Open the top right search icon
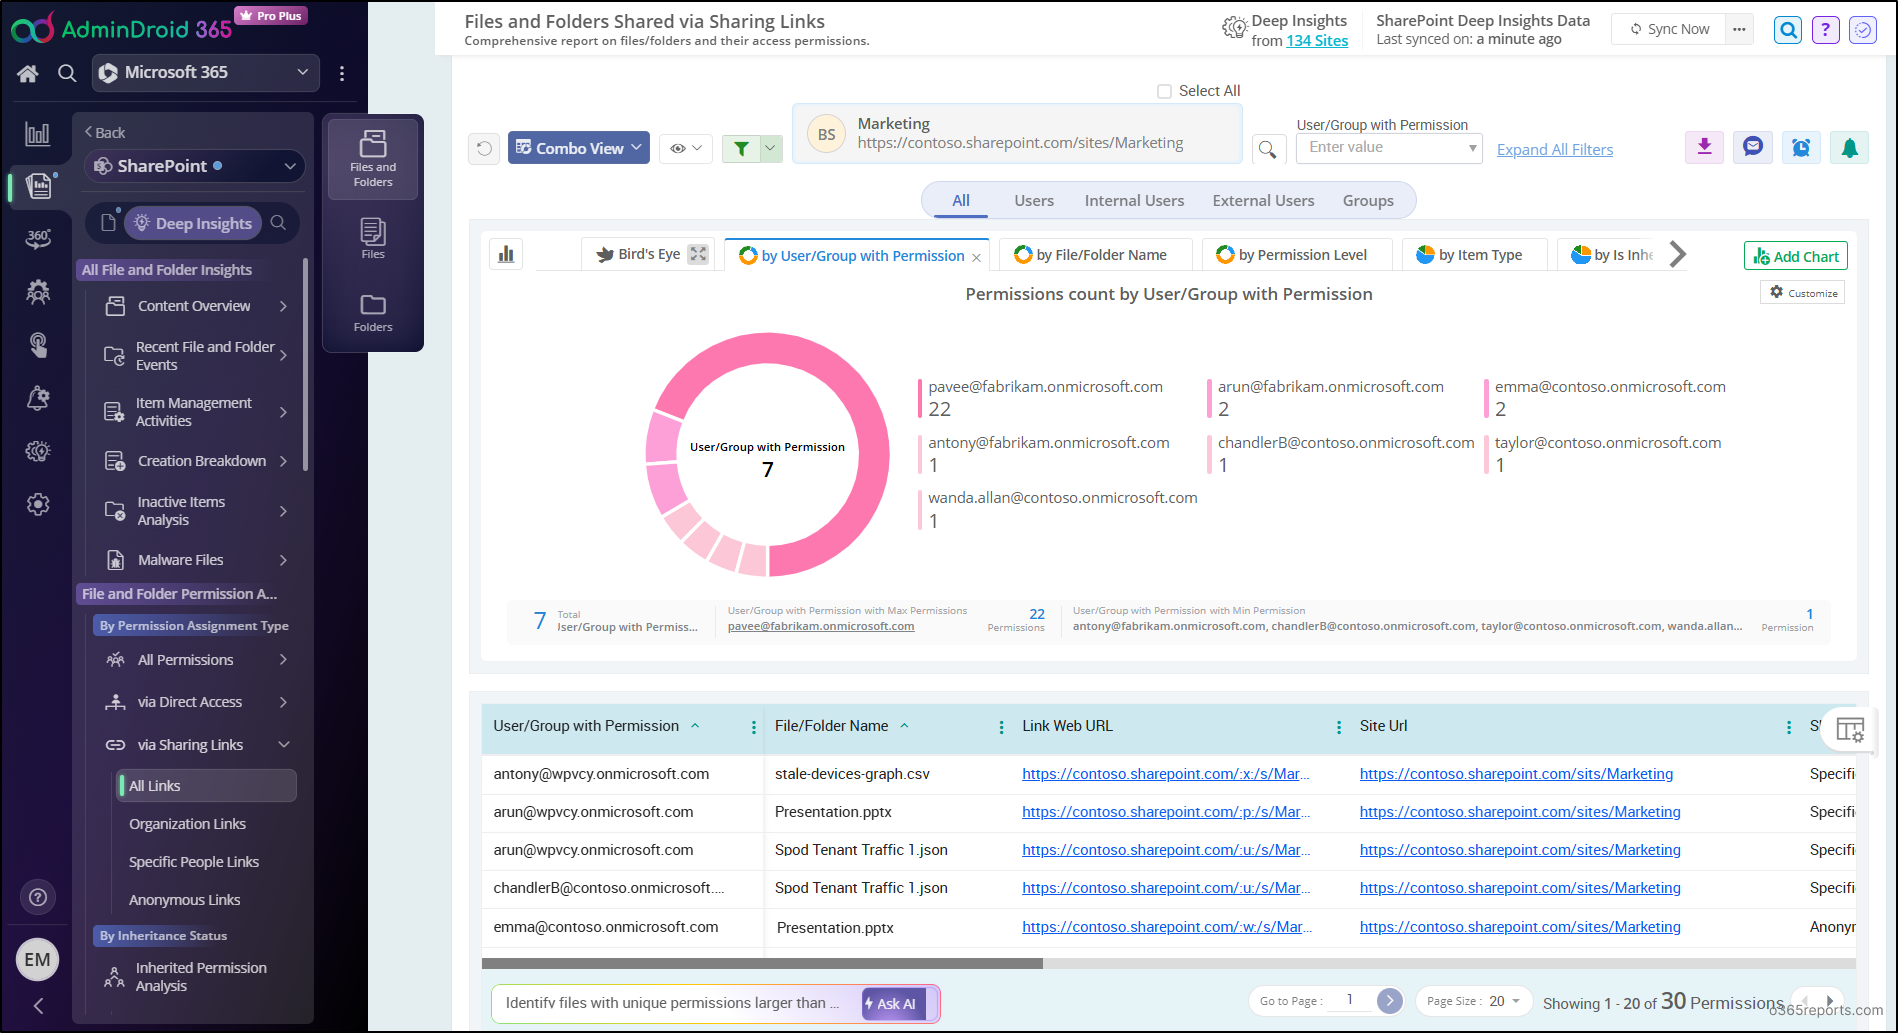Image resolution: width=1898 pixels, height=1033 pixels. click(1788, 30)
